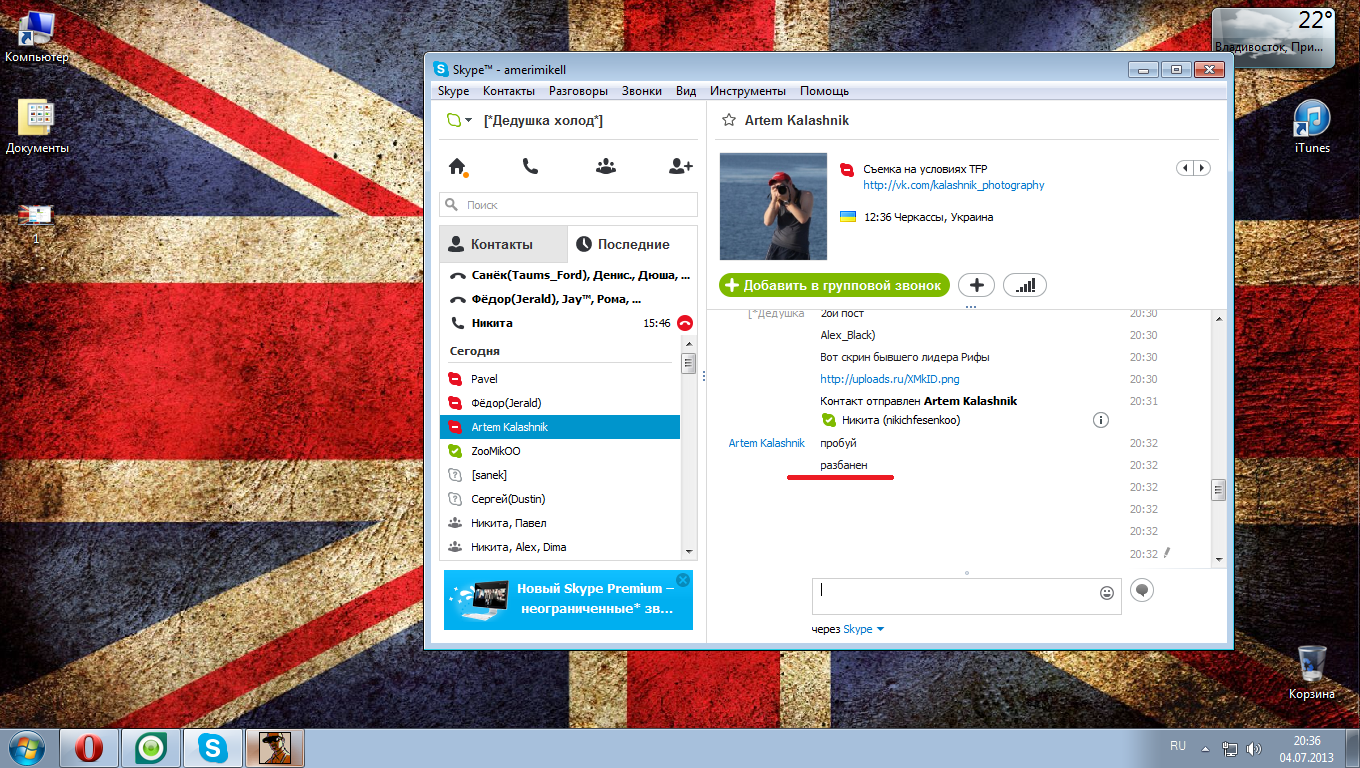Screen dimensions: 1360x768
Task: Click the search field in contacts
Action: coord(568,204)
